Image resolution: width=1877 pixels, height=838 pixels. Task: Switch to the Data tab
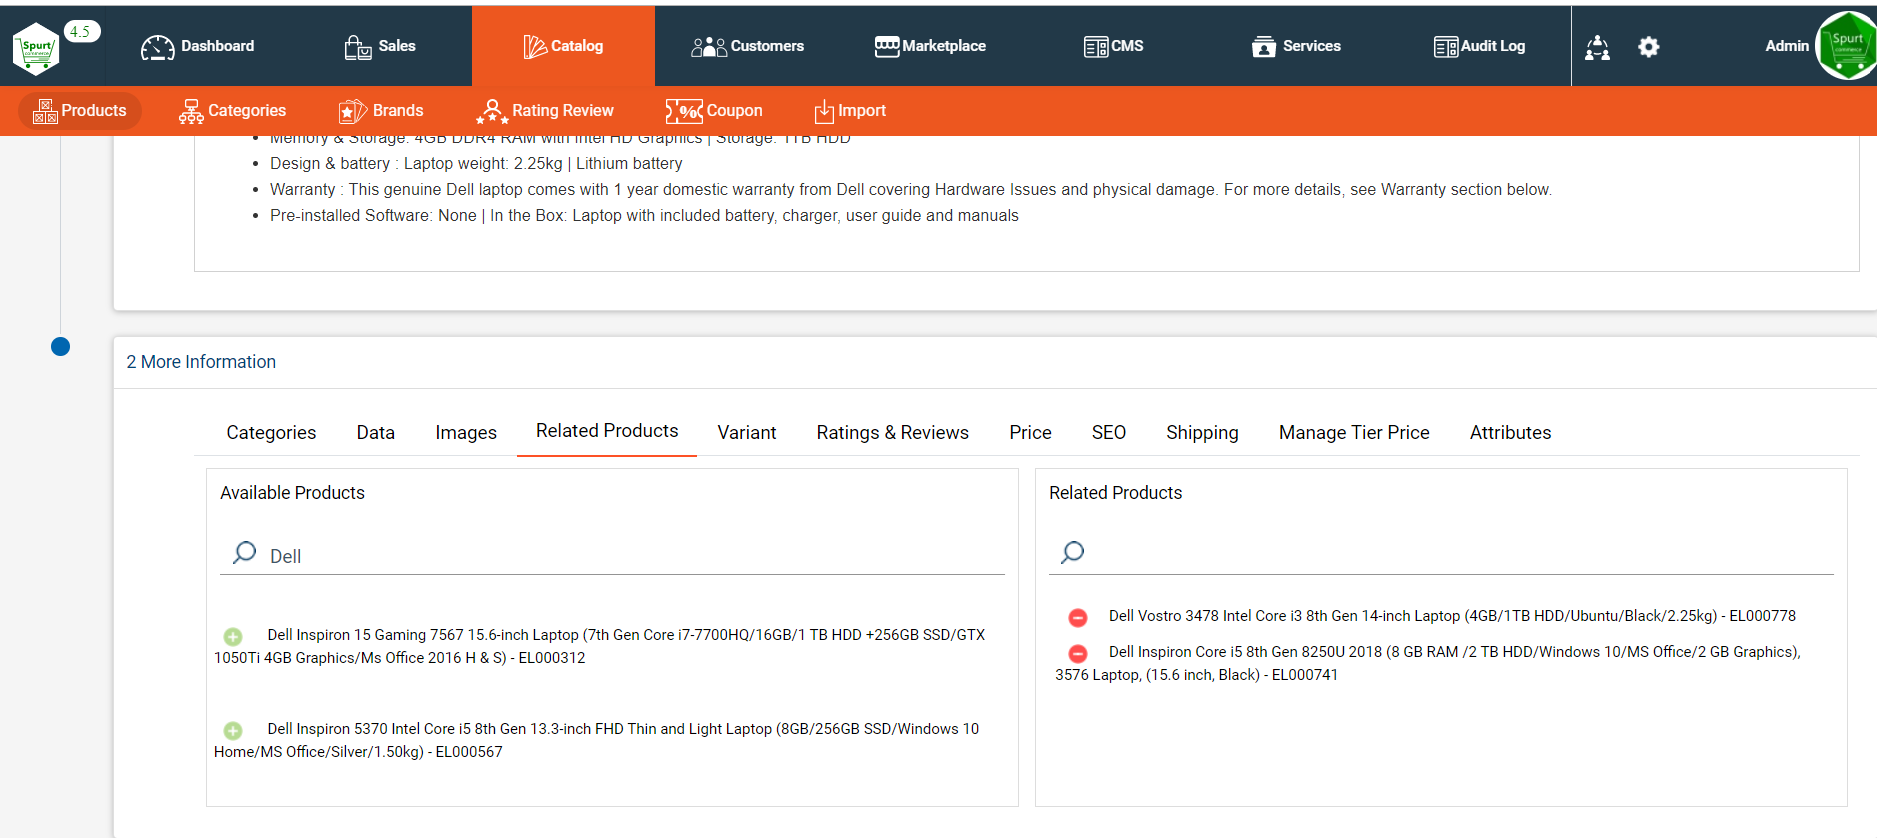click(376, 432)
